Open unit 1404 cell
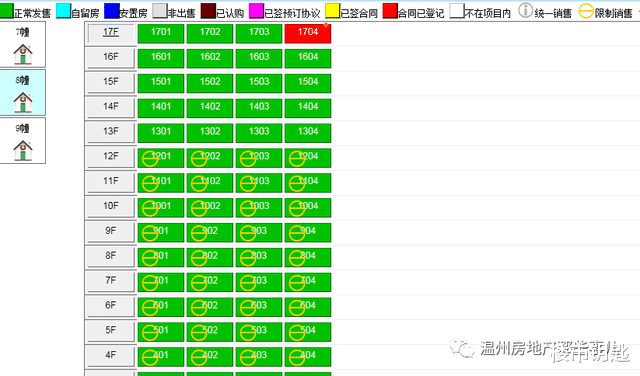Viewport: 640px width, 376px height. (308, 108)
